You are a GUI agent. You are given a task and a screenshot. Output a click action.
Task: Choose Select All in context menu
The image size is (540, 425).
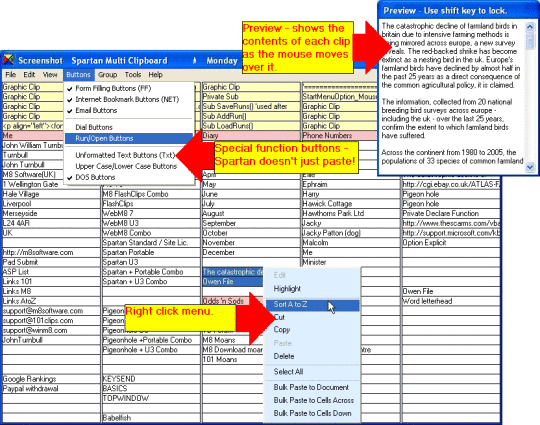[312, 372]
